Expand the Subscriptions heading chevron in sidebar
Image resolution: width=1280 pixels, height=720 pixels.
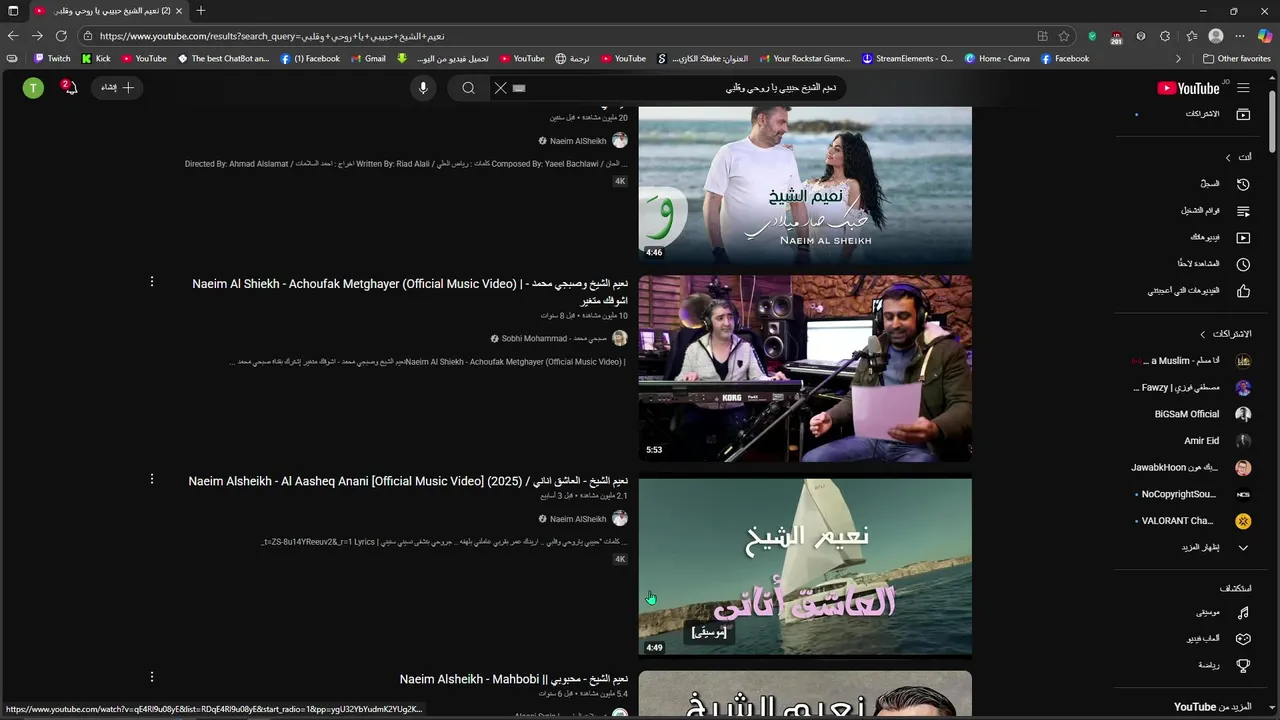click(x=1203, y=334)
